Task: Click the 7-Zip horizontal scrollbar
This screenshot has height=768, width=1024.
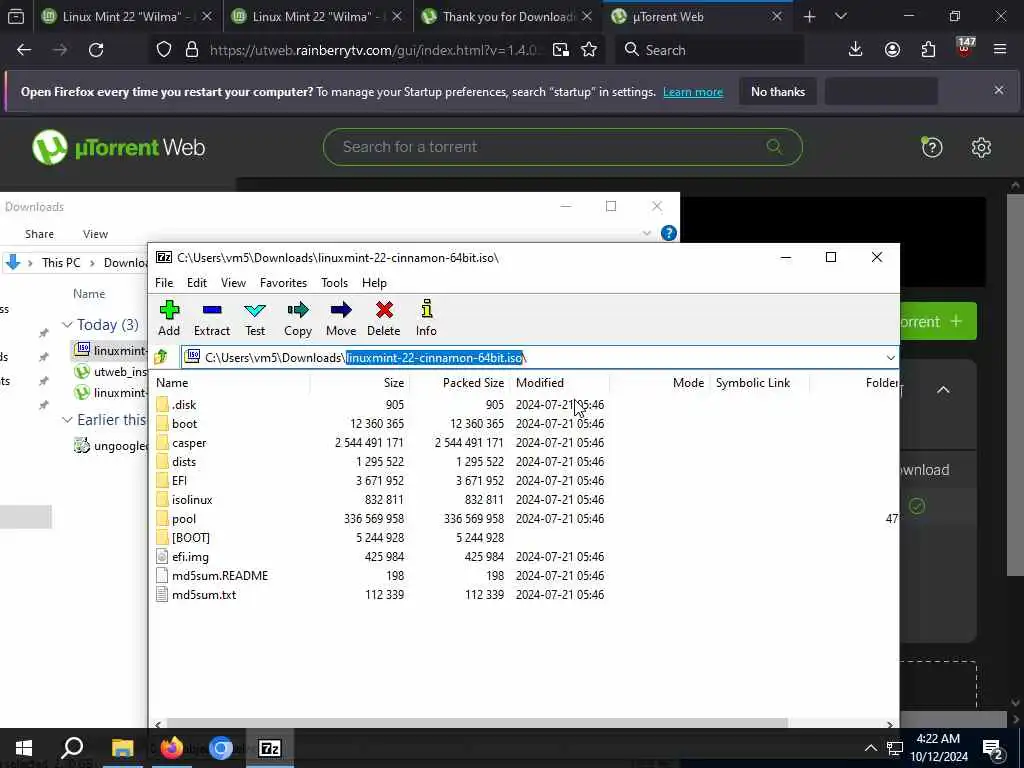Action: pyautogui.click(x=477, y=724)
